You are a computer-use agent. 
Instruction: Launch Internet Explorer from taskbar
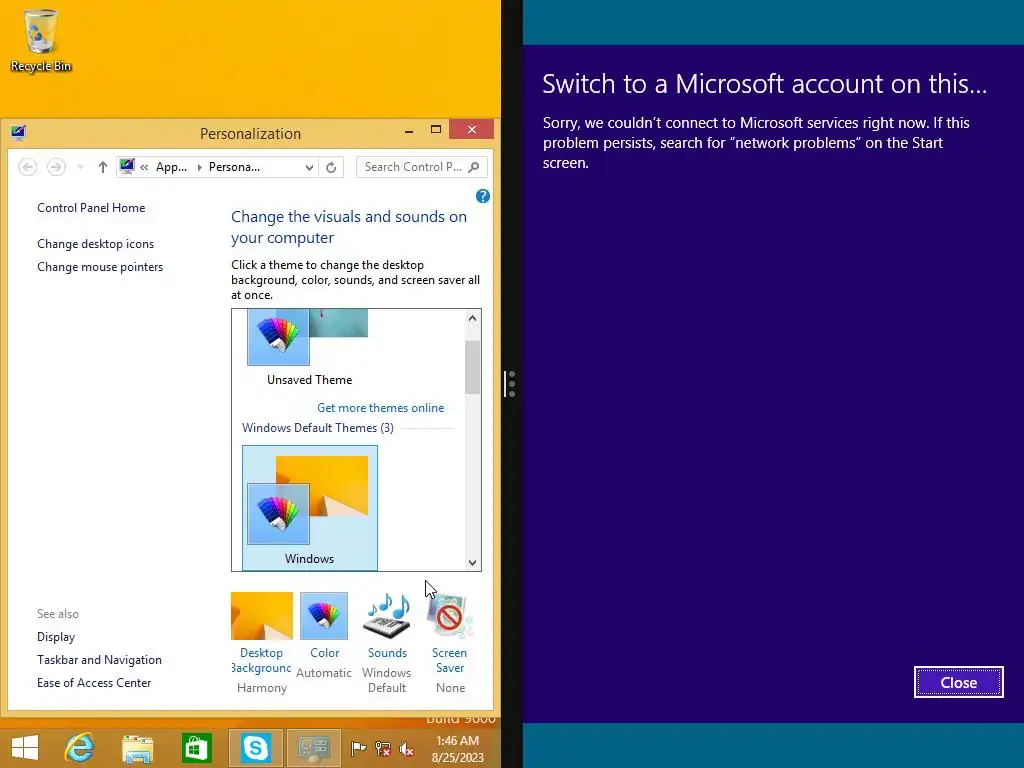pyautogui.click(x=80, y=748)
